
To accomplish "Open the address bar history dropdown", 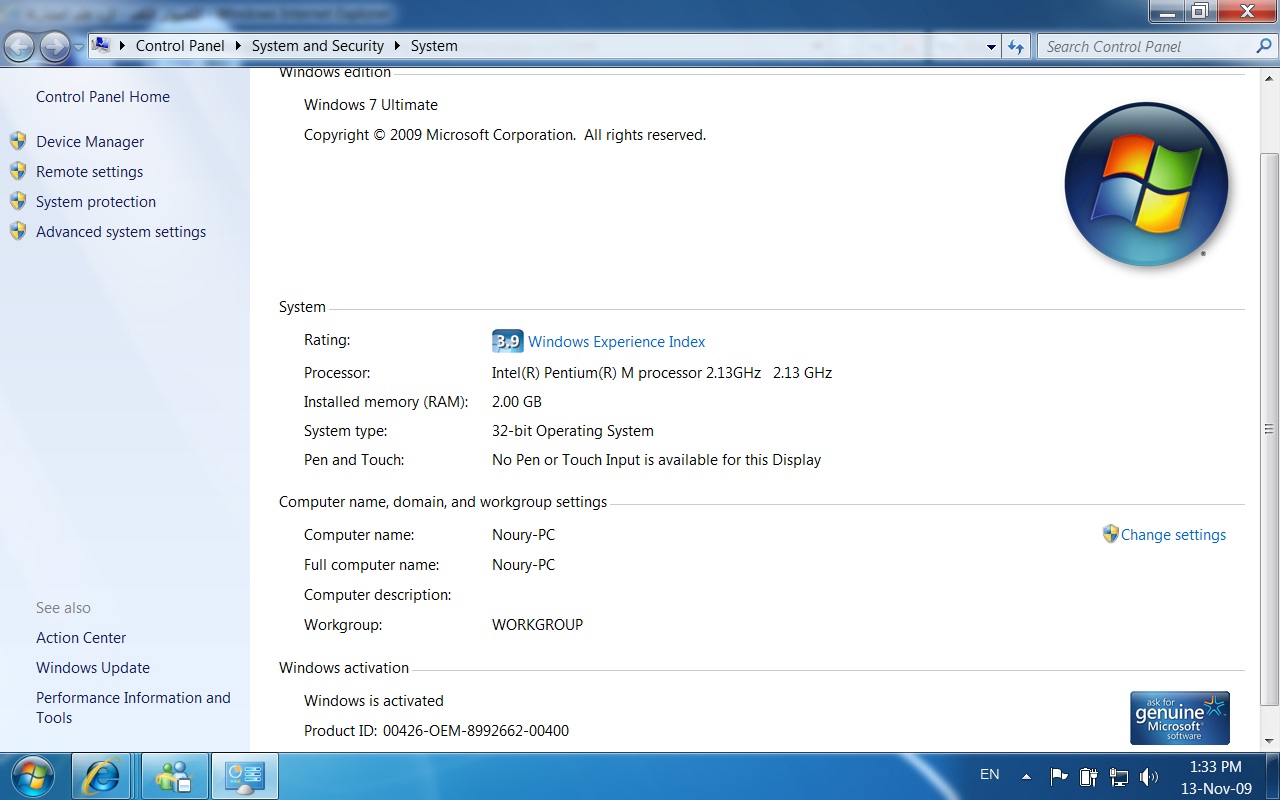I will tap(991, 46).
